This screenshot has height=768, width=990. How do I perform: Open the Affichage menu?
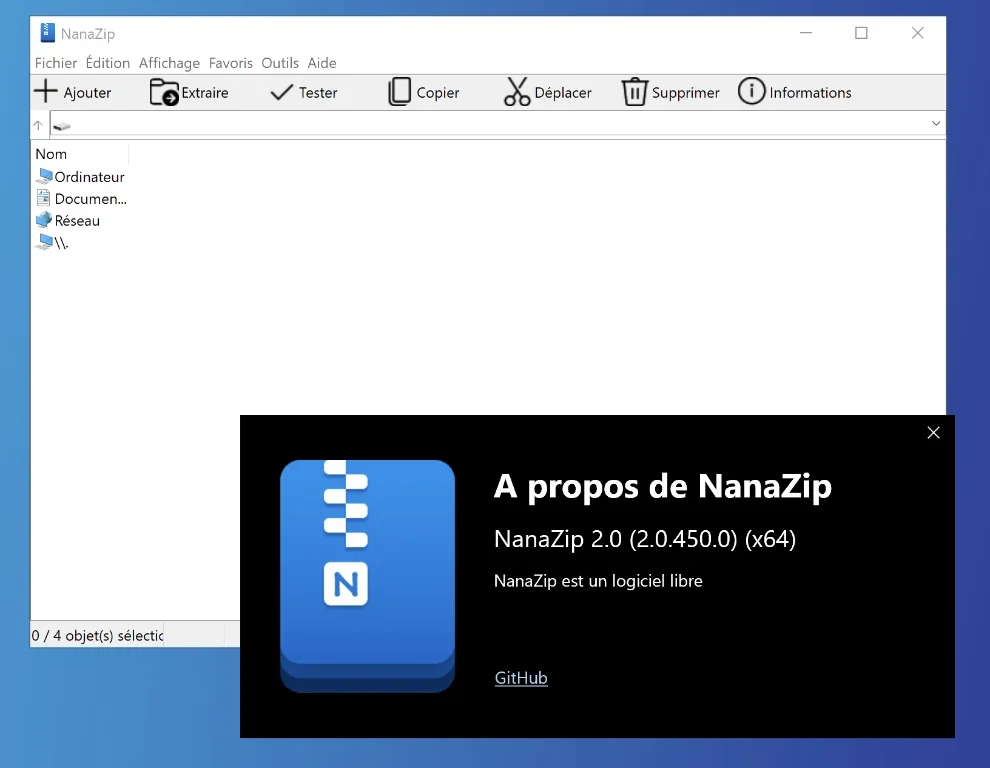pos(169,63)
